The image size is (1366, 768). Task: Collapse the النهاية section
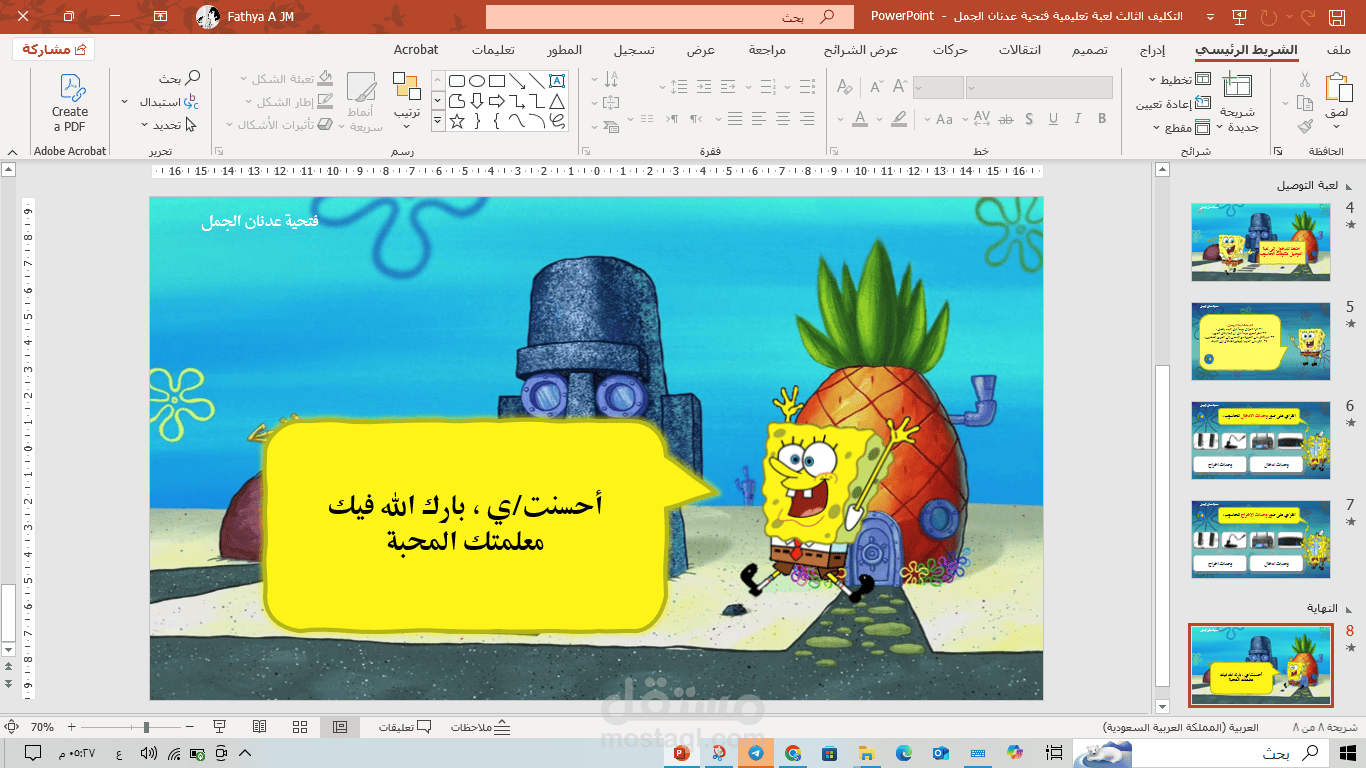tap(1350, 608)
